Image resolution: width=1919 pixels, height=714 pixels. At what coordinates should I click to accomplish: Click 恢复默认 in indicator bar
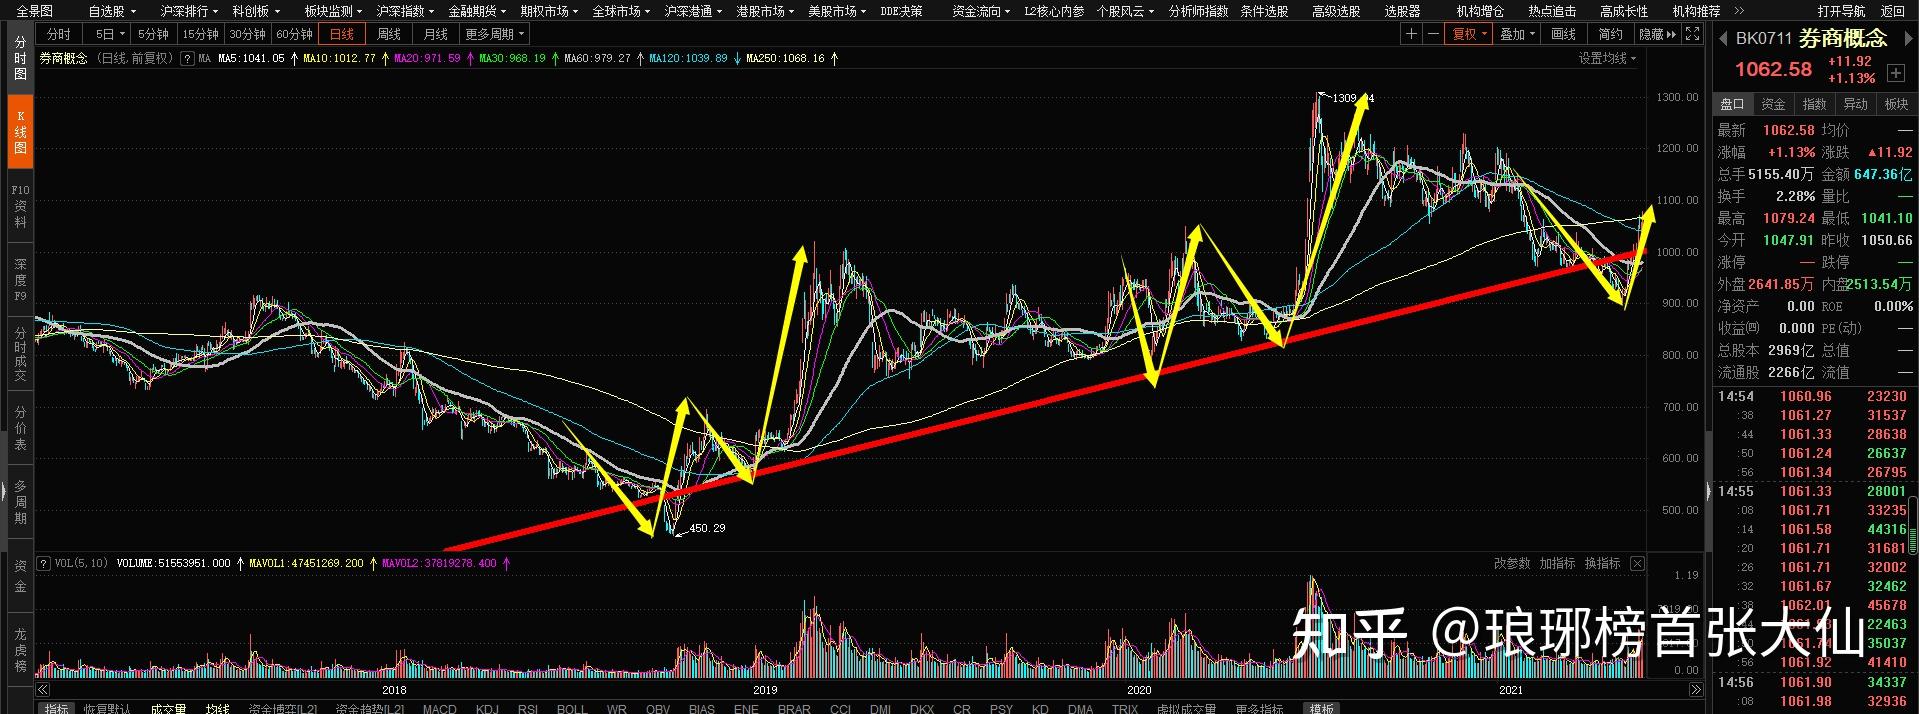point(106,708)
